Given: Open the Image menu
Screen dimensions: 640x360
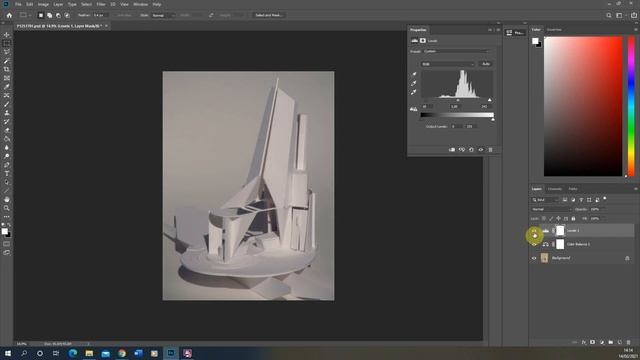Looking at the screenshot, I should pos(43,4).
